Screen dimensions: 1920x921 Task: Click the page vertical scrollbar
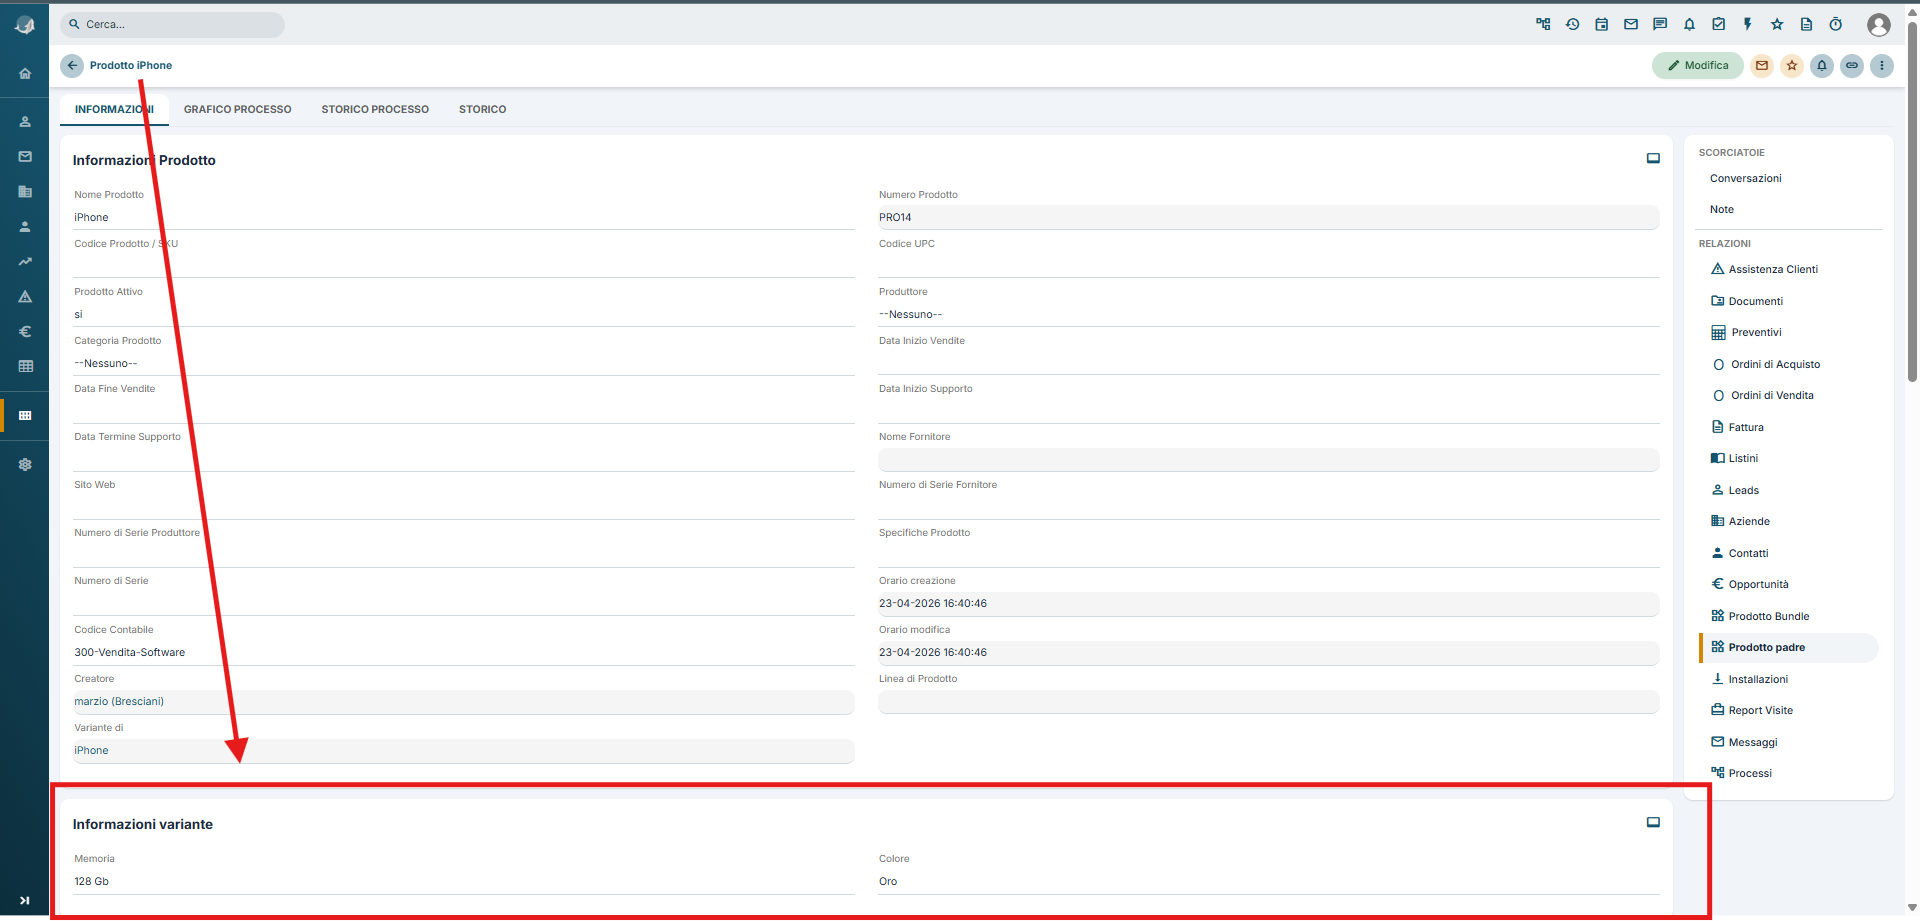pyautogui.click(x=1912, y=200)
